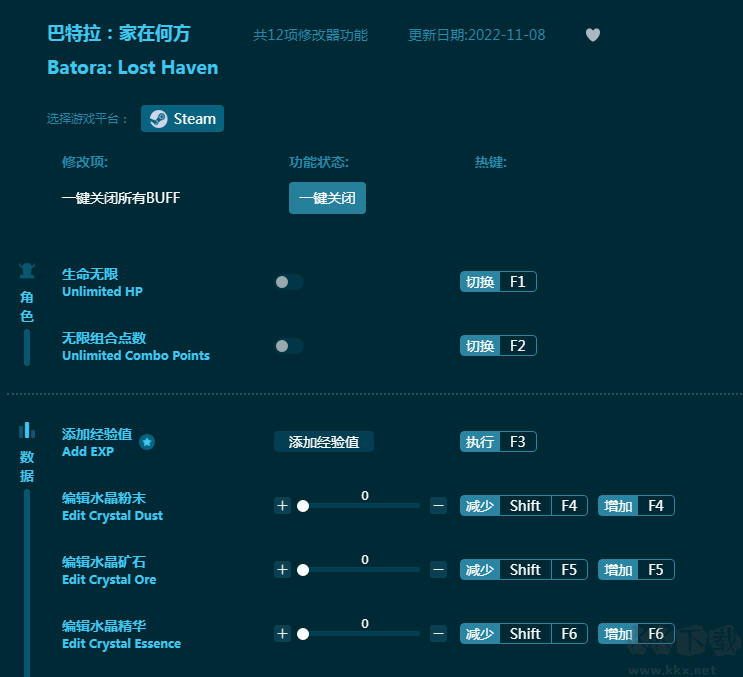Viewport: 743px width, 677px height.
Task: Click 减少 Shift F5 hotkey button
Action: (524, 570)
